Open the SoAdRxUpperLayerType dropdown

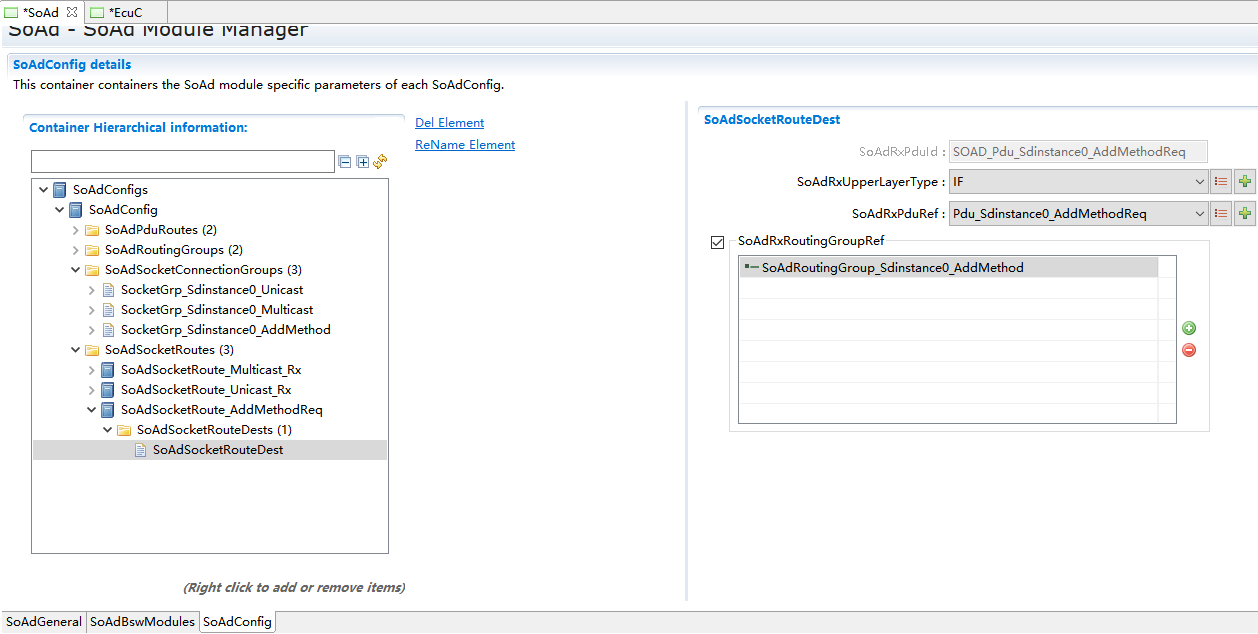pos(1200,182)
